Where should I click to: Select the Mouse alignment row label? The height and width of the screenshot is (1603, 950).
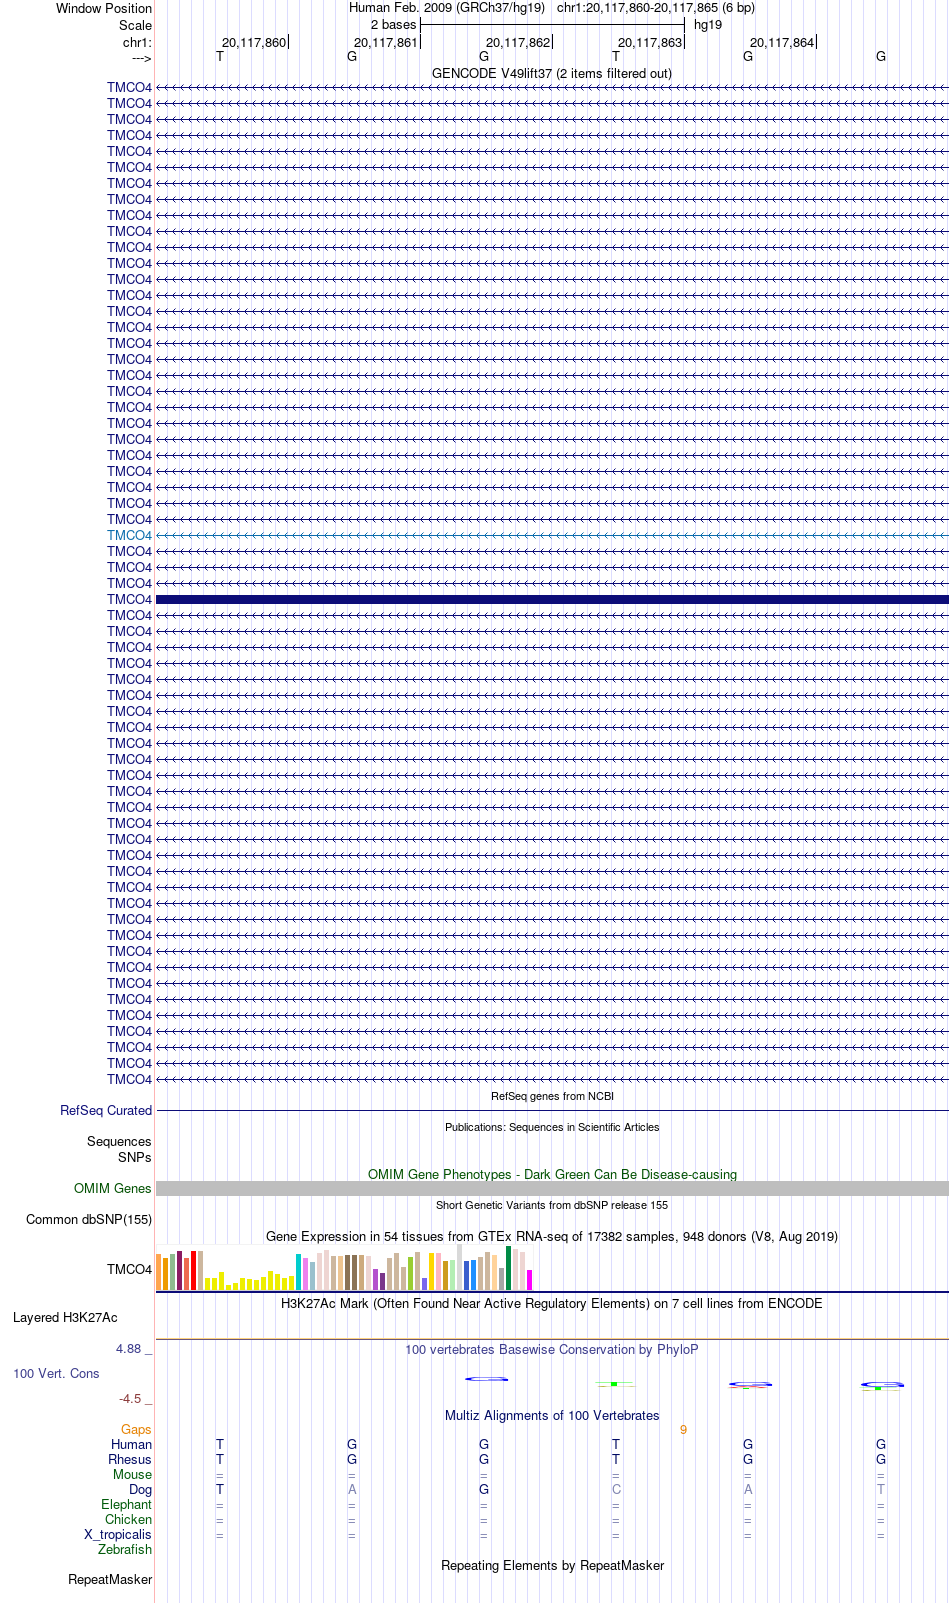pos(132,1474)
